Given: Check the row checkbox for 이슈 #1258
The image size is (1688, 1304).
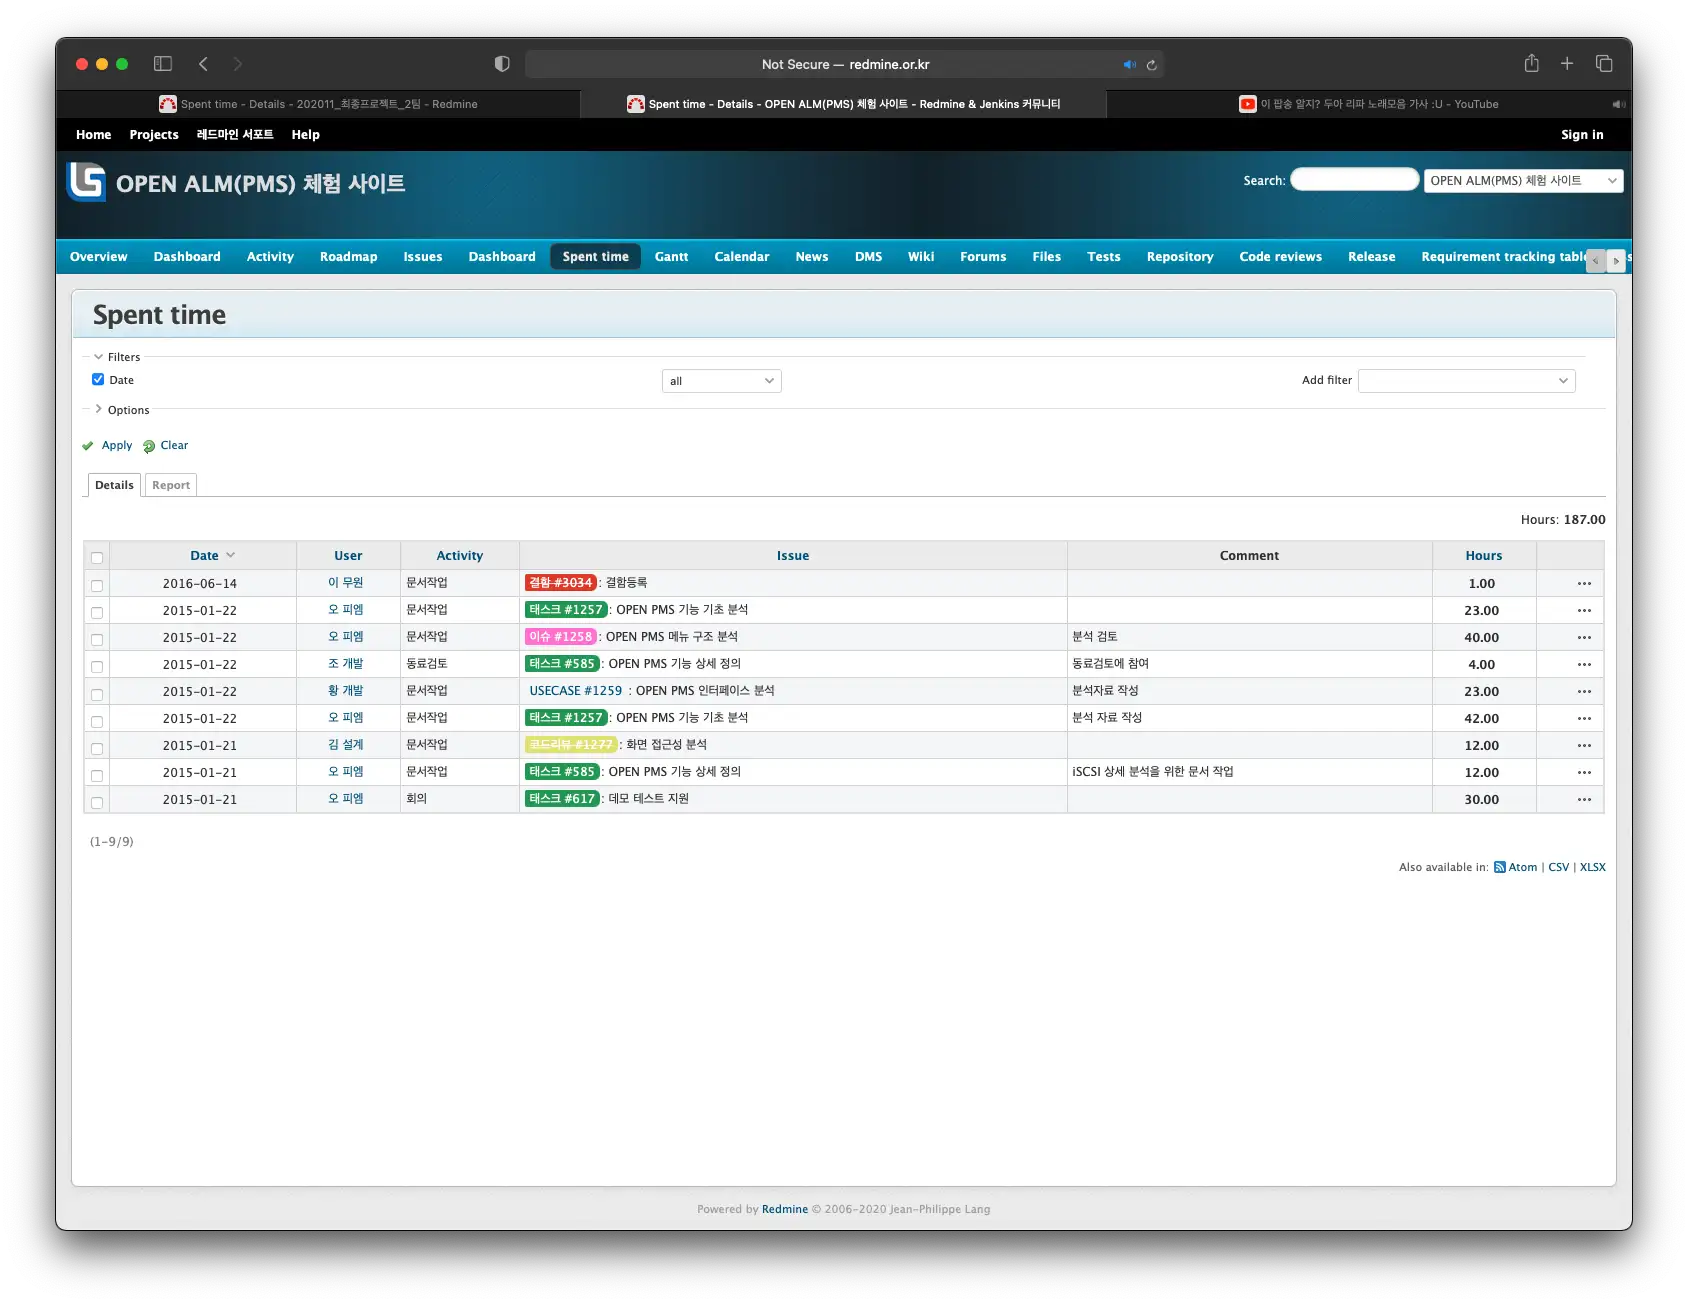Looking at the screenshot, I should click(97, 639).
